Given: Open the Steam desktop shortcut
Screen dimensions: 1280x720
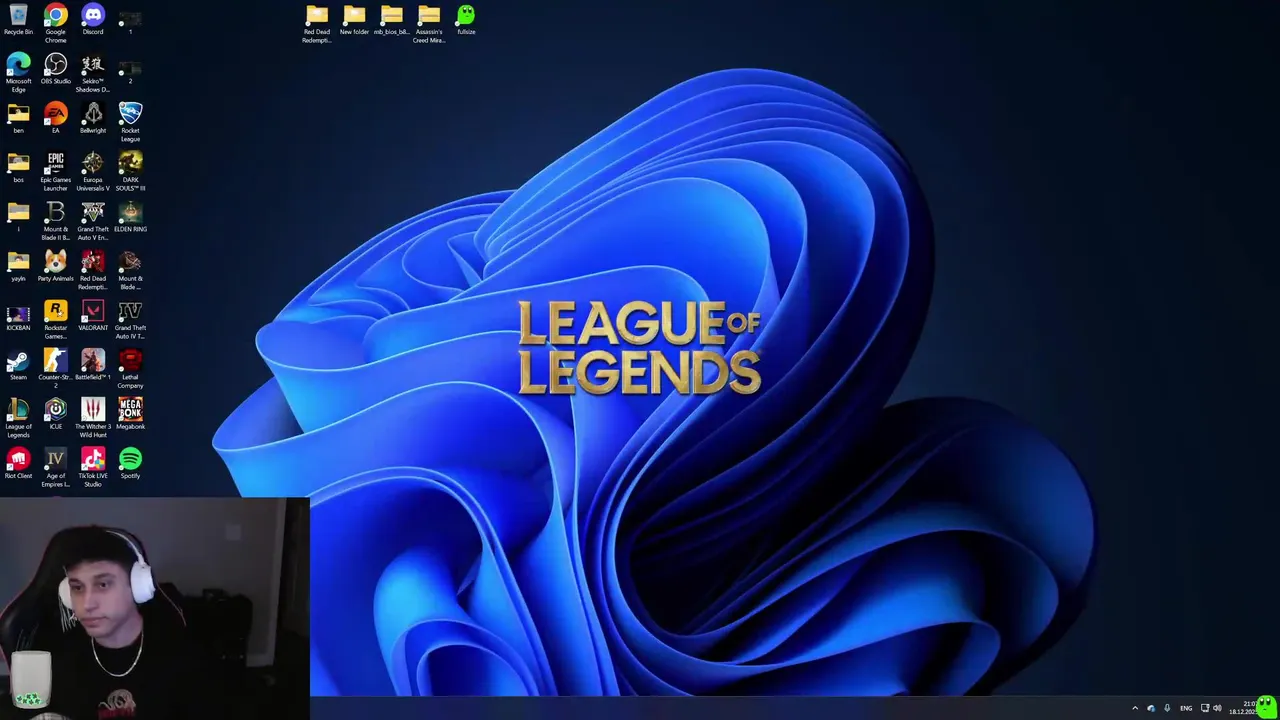Looking at the screenshot, I should point(18,365).
